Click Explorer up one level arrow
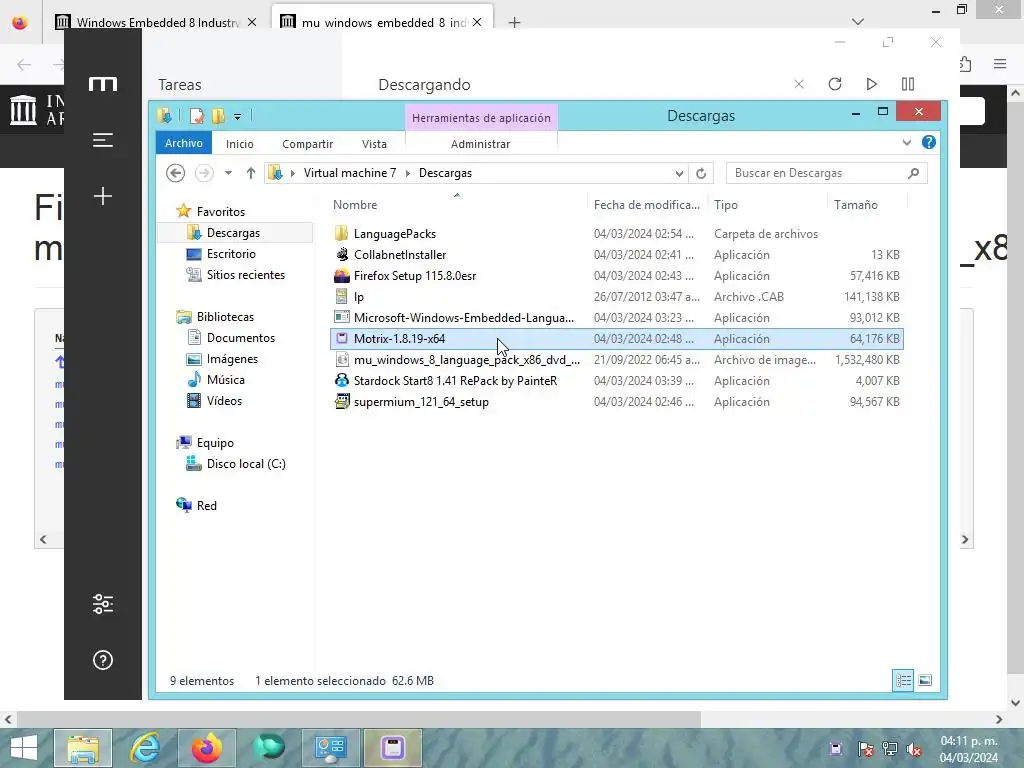The image size is (1024, 768). (251, 173)
